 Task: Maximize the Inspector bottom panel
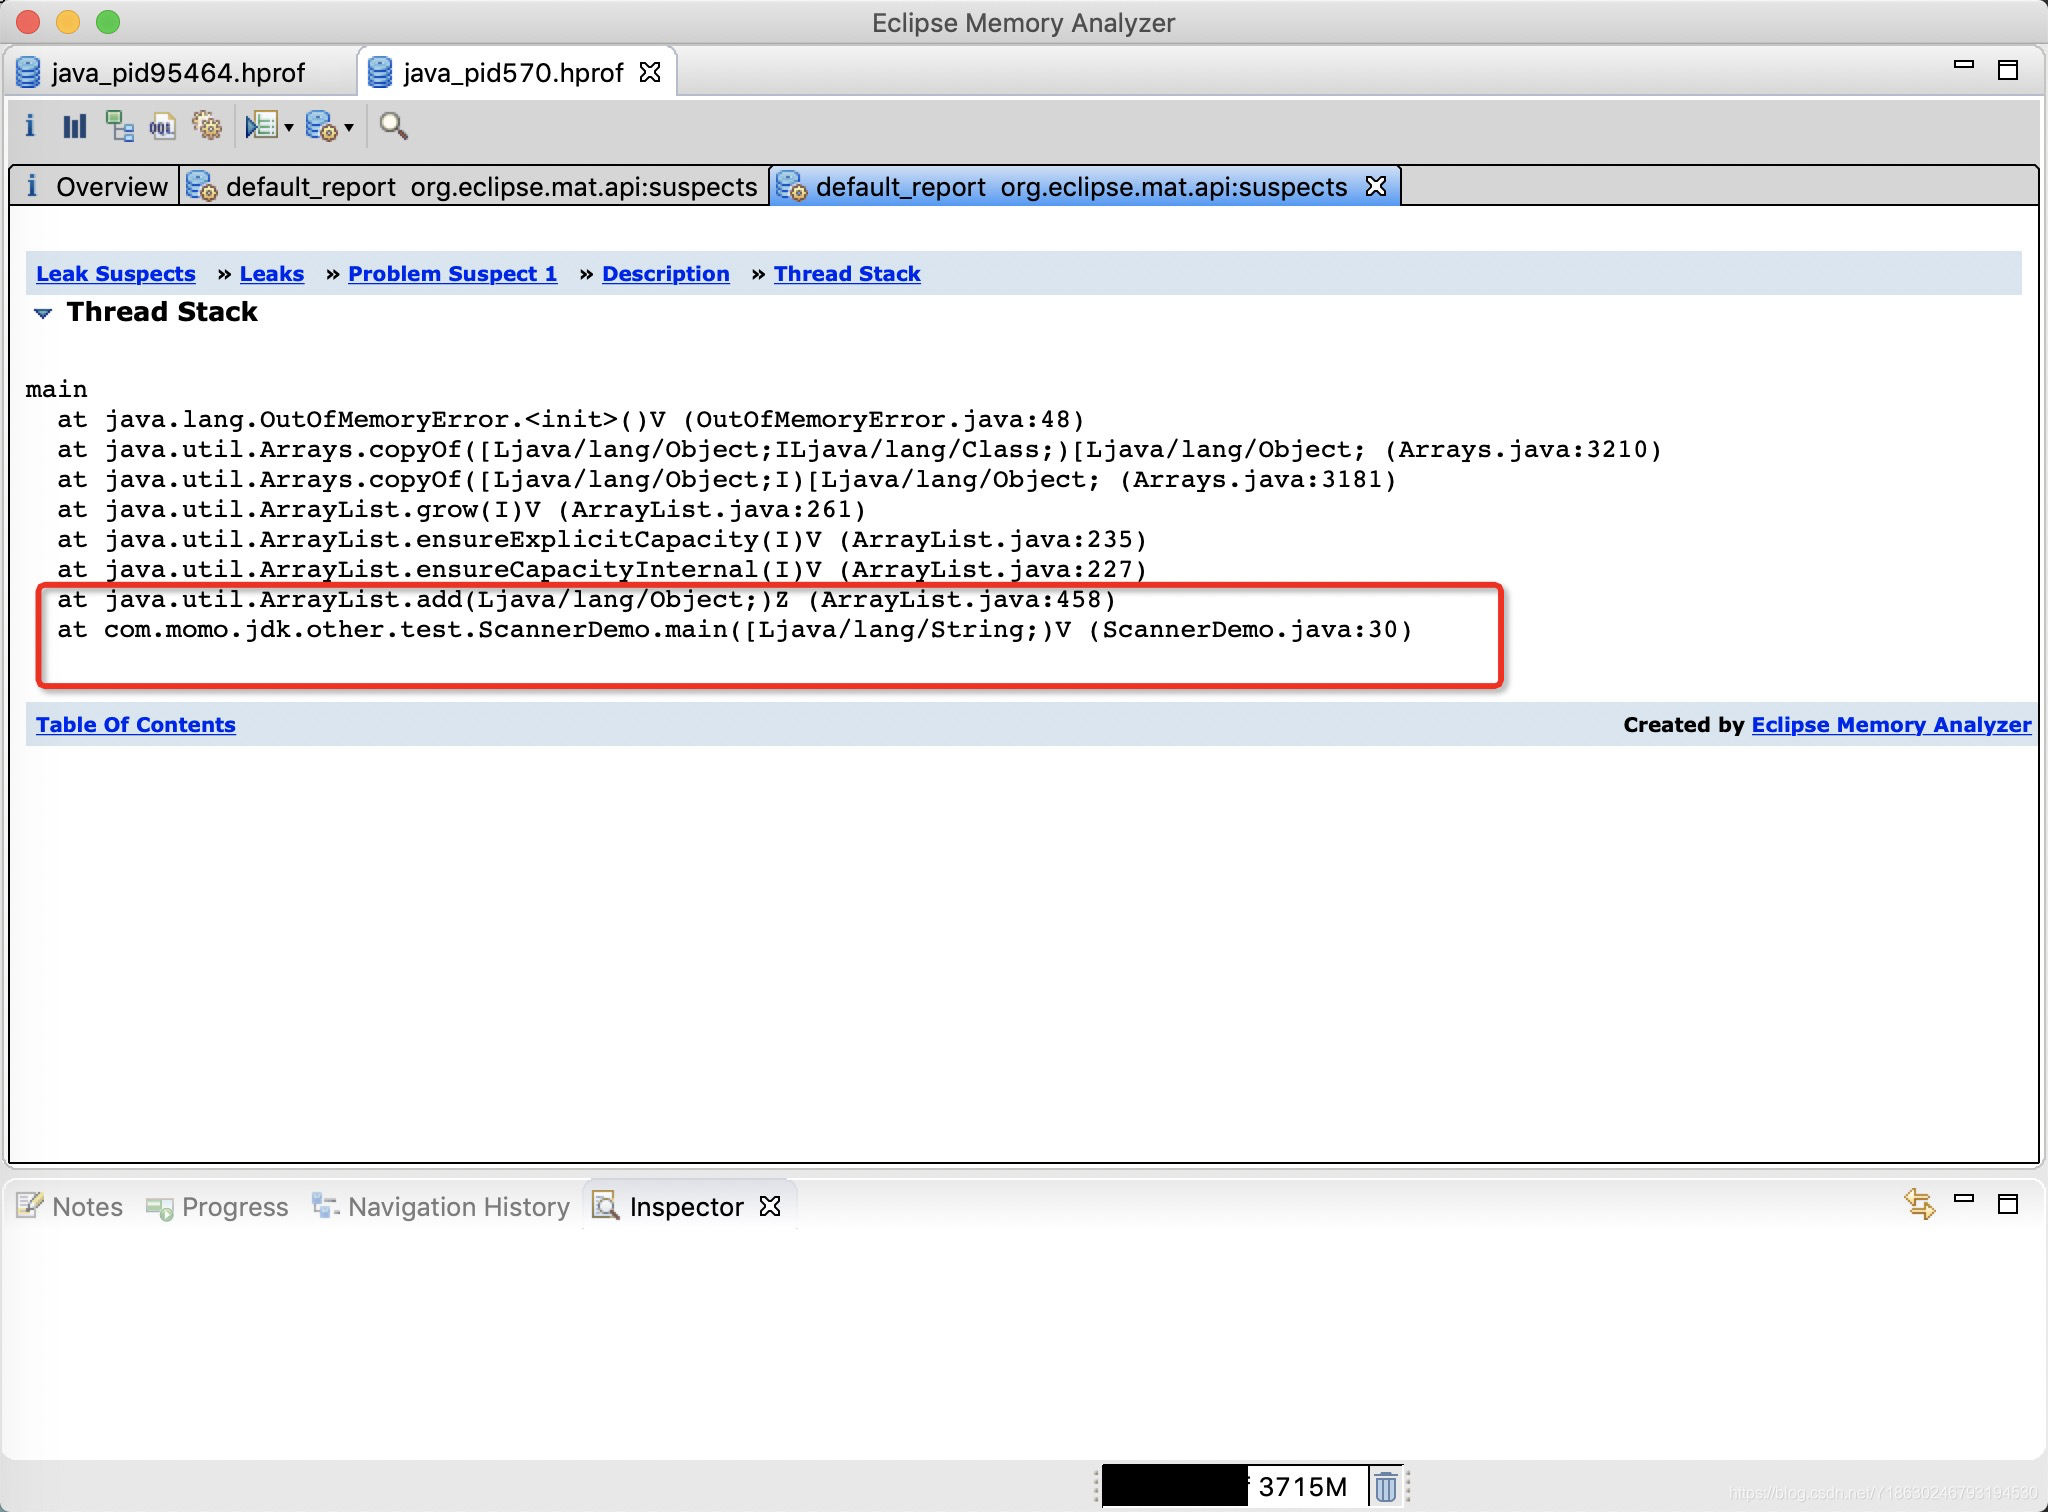coord(2007,1204)
